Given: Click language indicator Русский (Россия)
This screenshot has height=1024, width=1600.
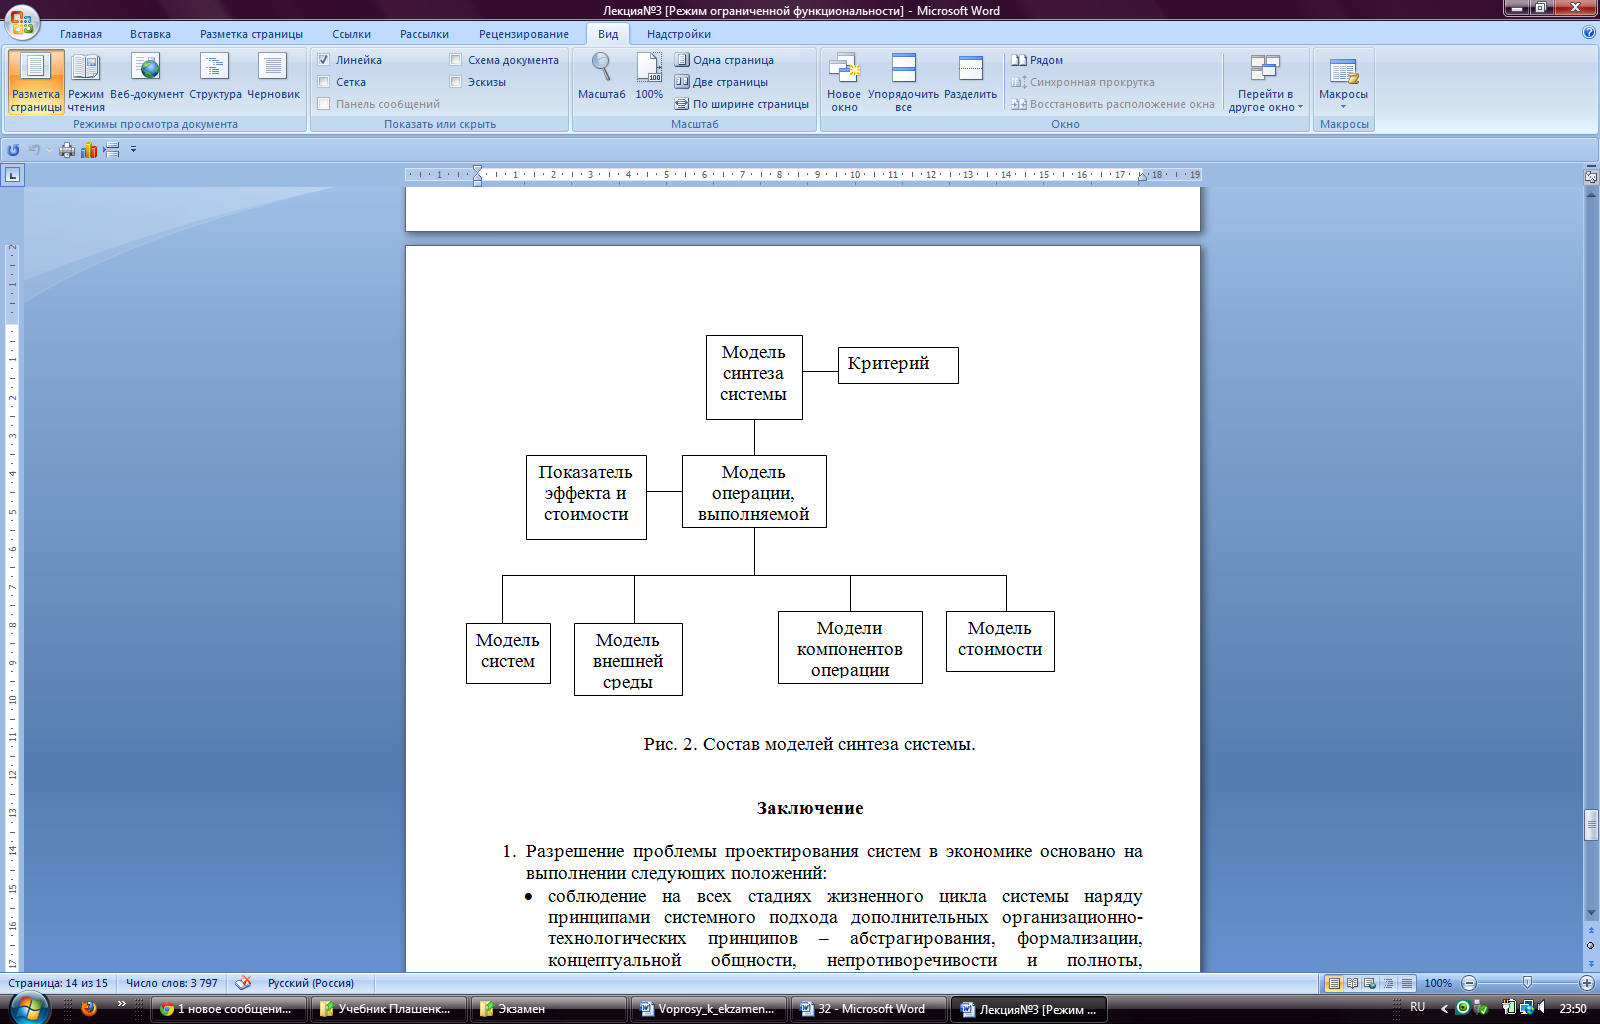Looking at the screenshot, I should point(310,983).
